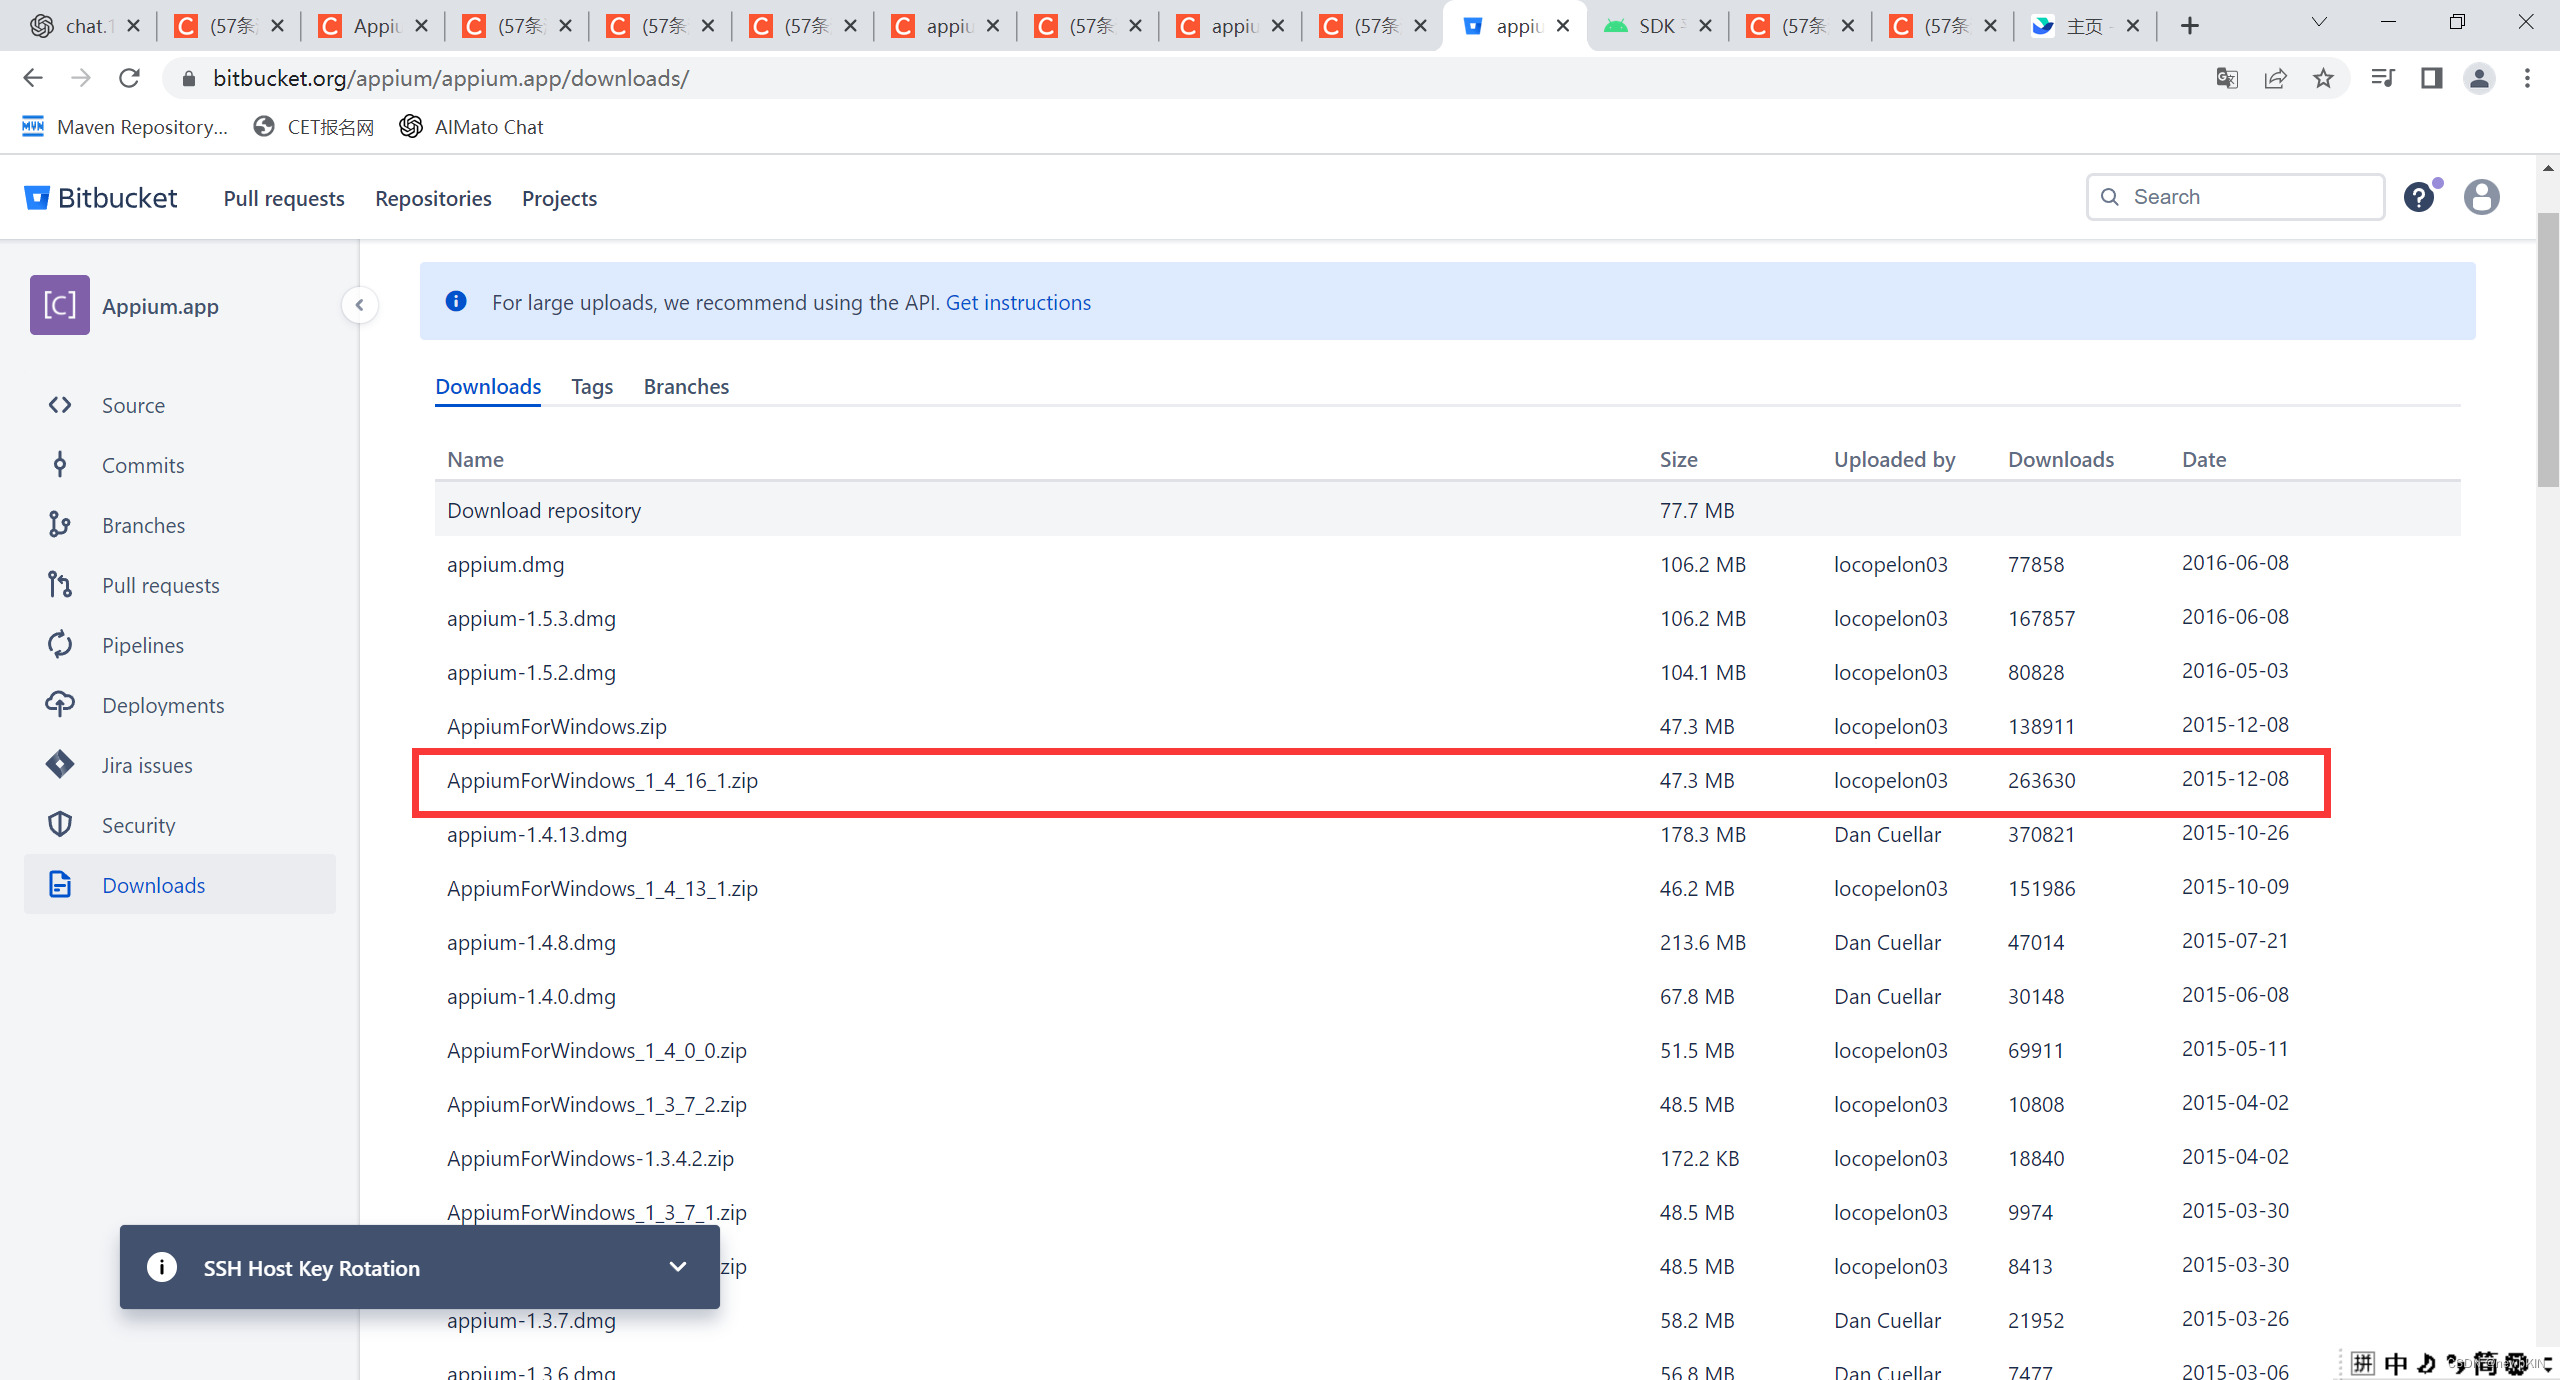
Task: Click the Bitbucket logo icon
Action: coord(37,198)
